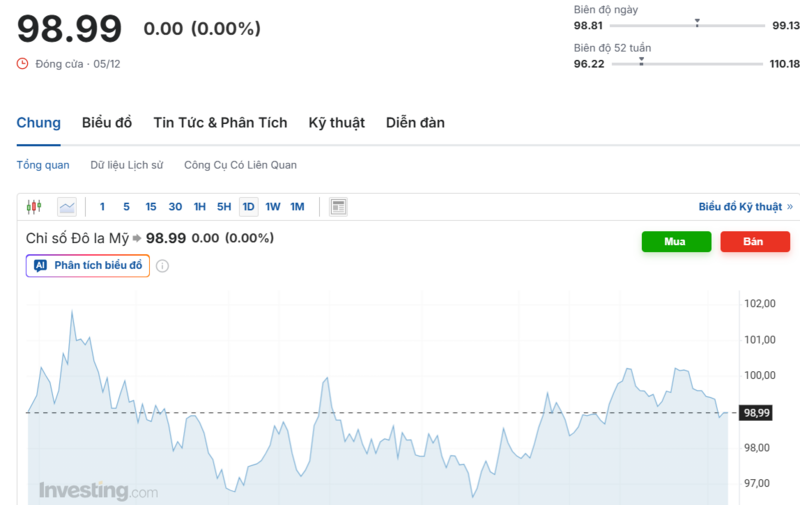Click the clock icon next to Đóng cửa
This screenshot has height=505, width=800.
(x=23, y=63)
